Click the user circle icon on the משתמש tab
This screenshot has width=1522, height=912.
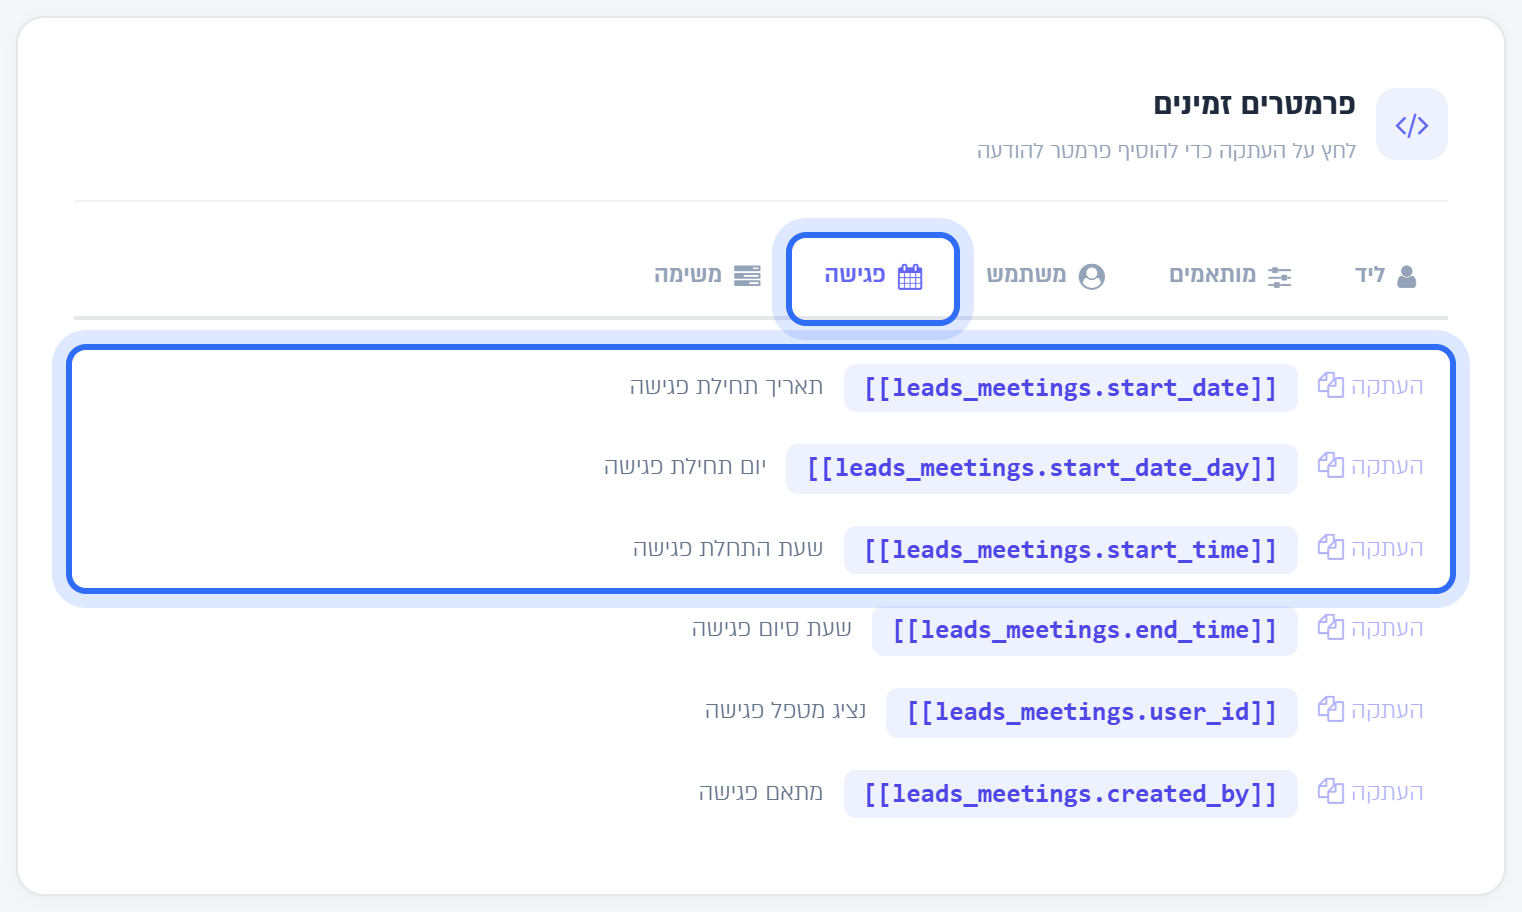1091,276
